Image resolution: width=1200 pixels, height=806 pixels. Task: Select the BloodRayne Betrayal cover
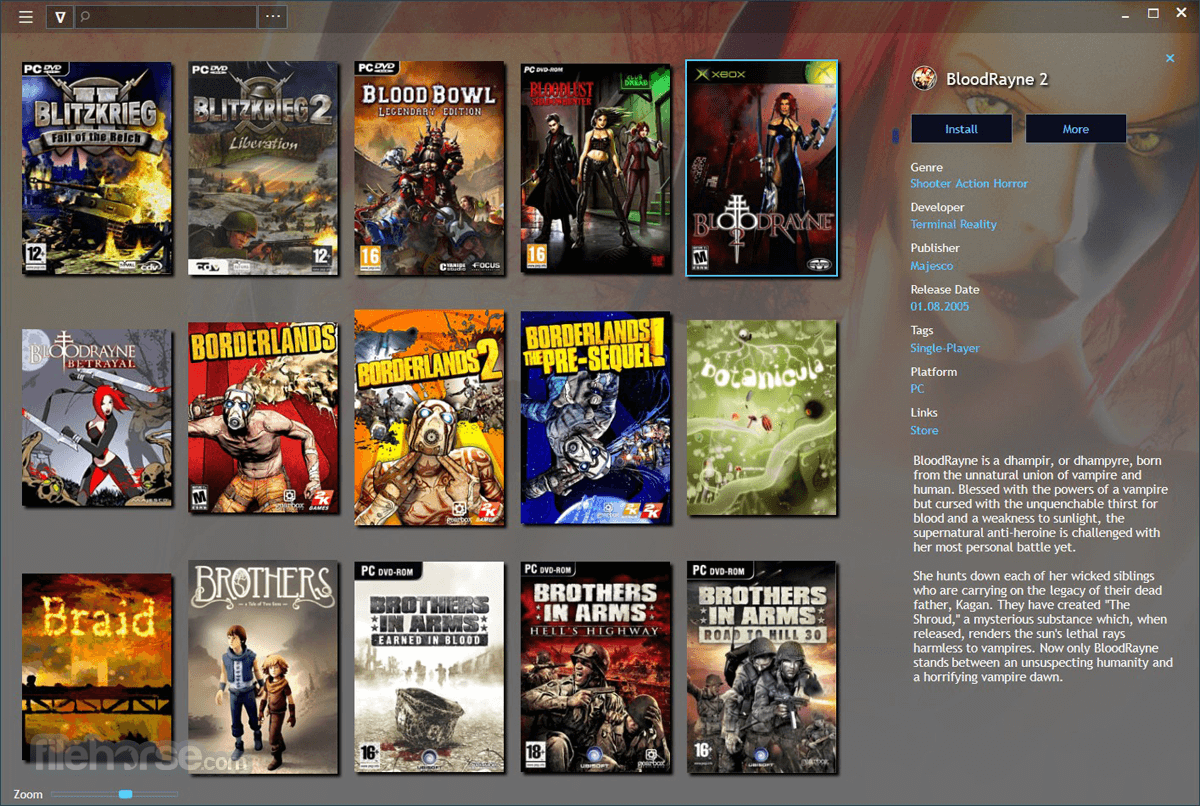97,418
